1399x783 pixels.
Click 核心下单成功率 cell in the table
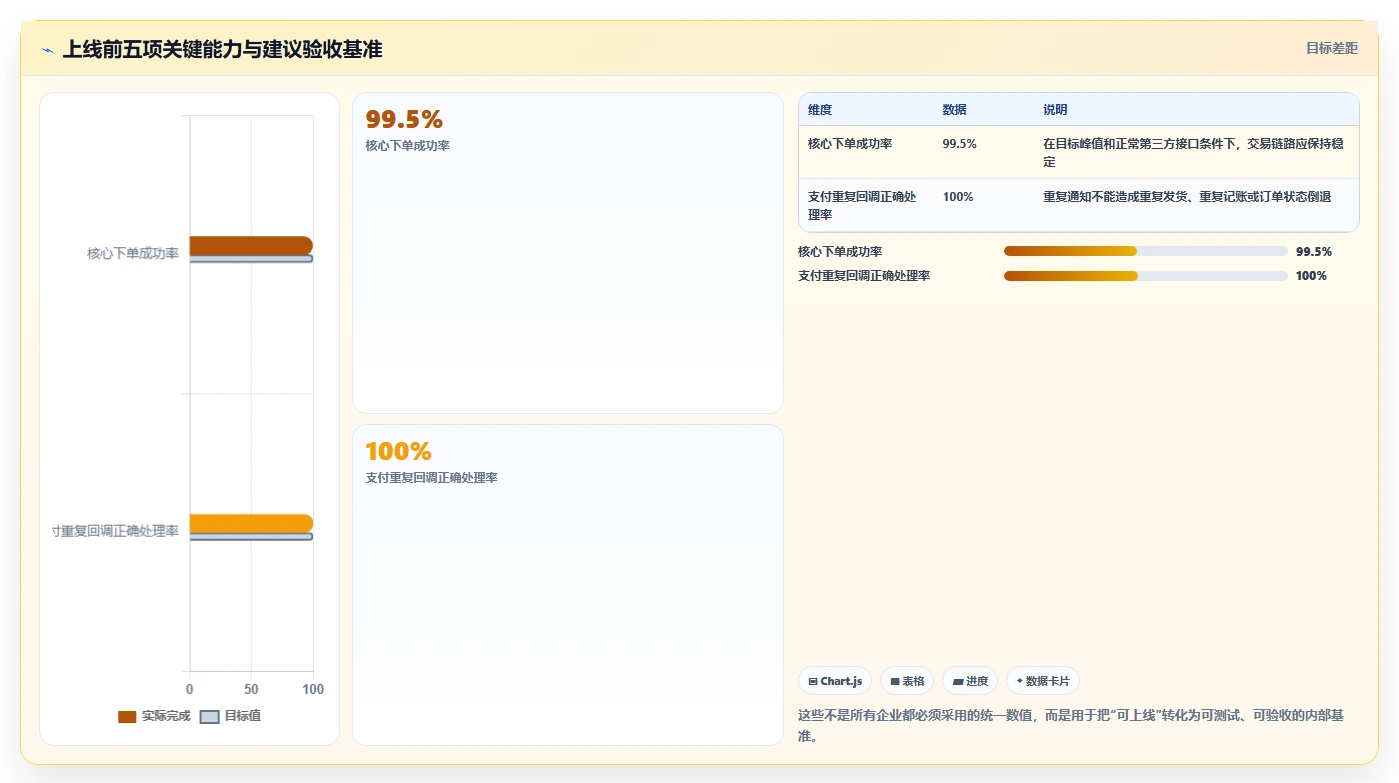pyautogui.click(x=850, y=144)
